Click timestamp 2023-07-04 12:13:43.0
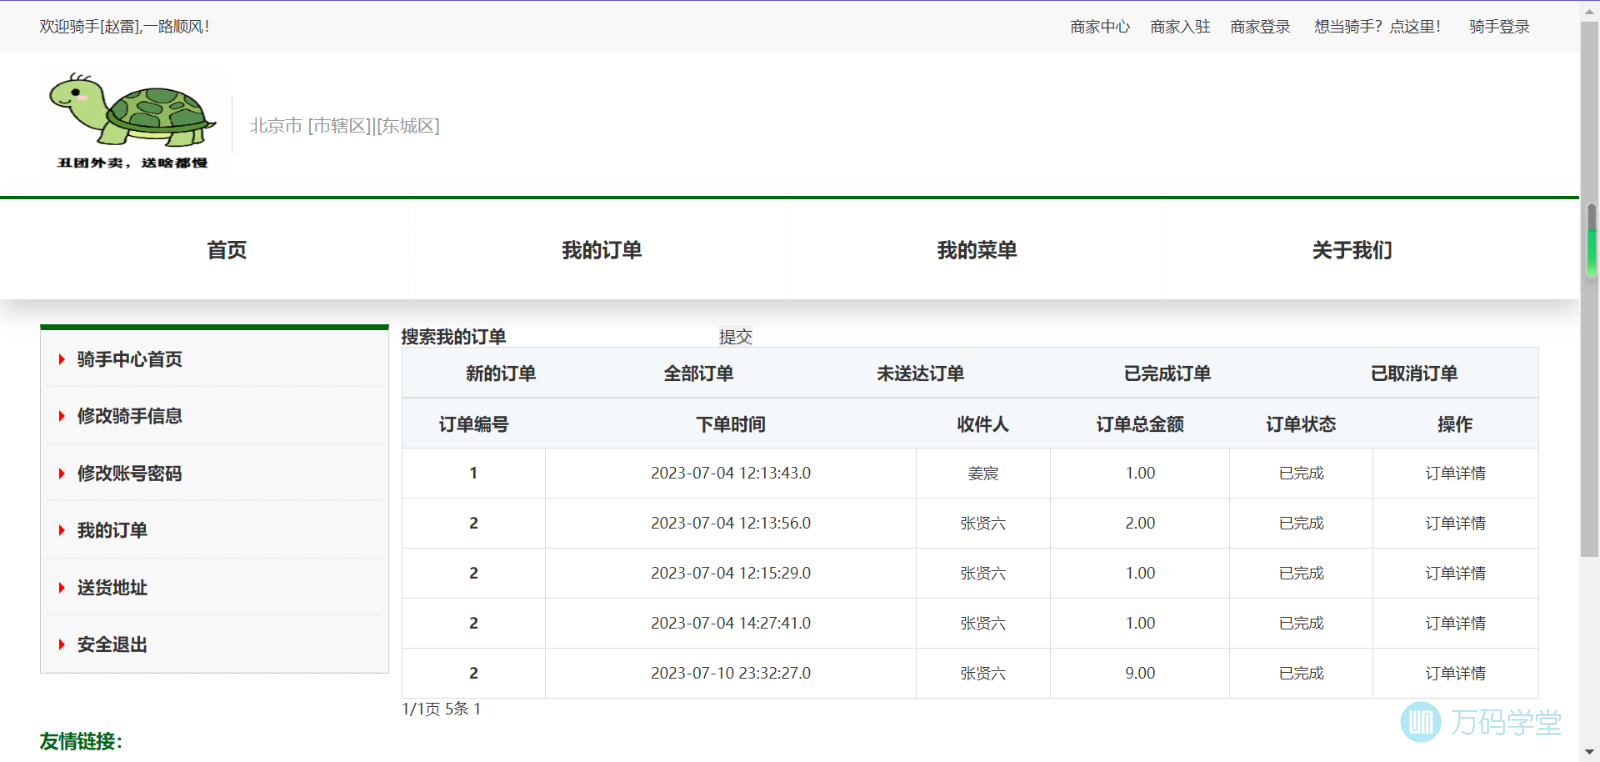Viewport: 1600px width, 762px height. coord(731,473)
